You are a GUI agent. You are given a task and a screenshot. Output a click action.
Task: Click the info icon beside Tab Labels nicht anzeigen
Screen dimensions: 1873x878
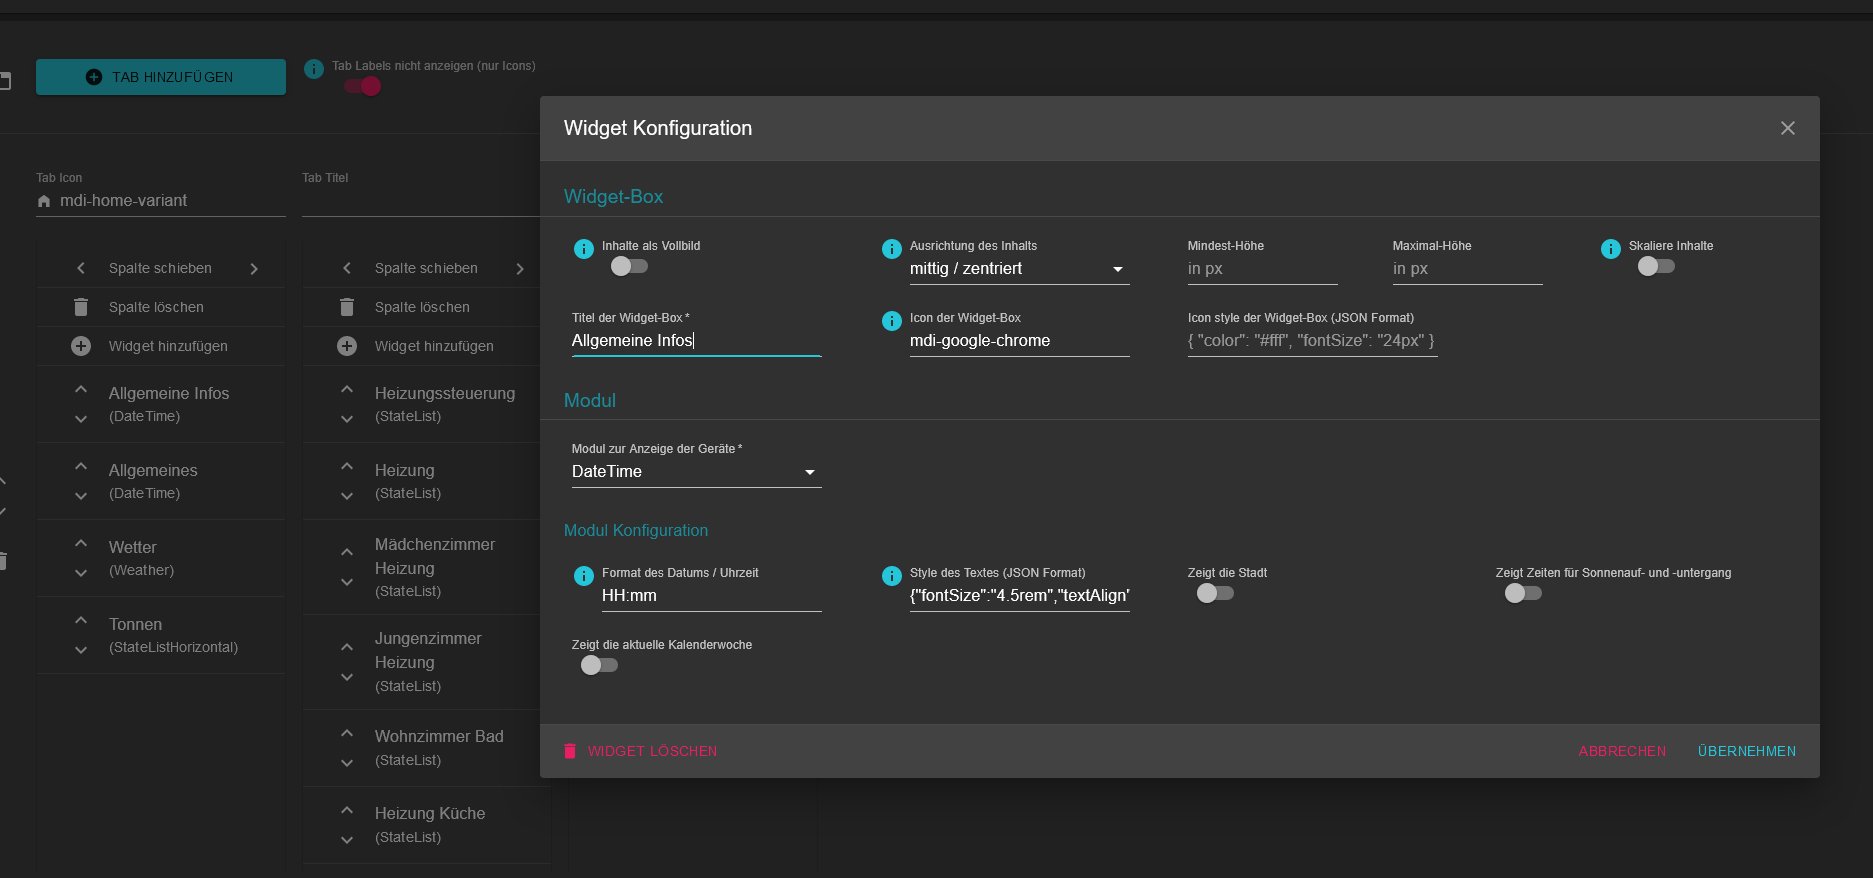coord(314,69)
